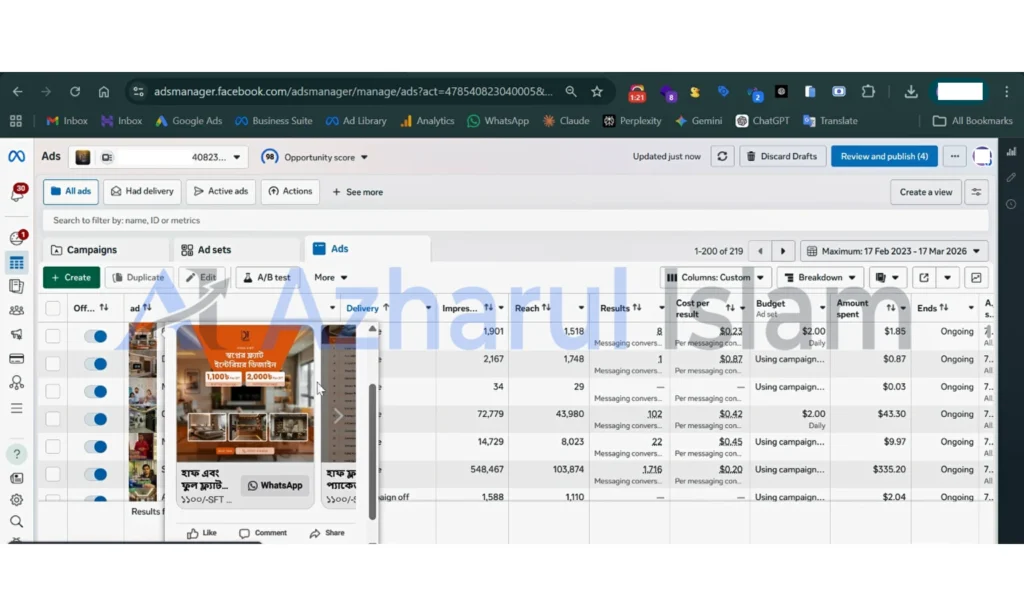Click the ad preview popup's vertical scrollbar
Screen dimensions: 1024x616
point(372,451)
